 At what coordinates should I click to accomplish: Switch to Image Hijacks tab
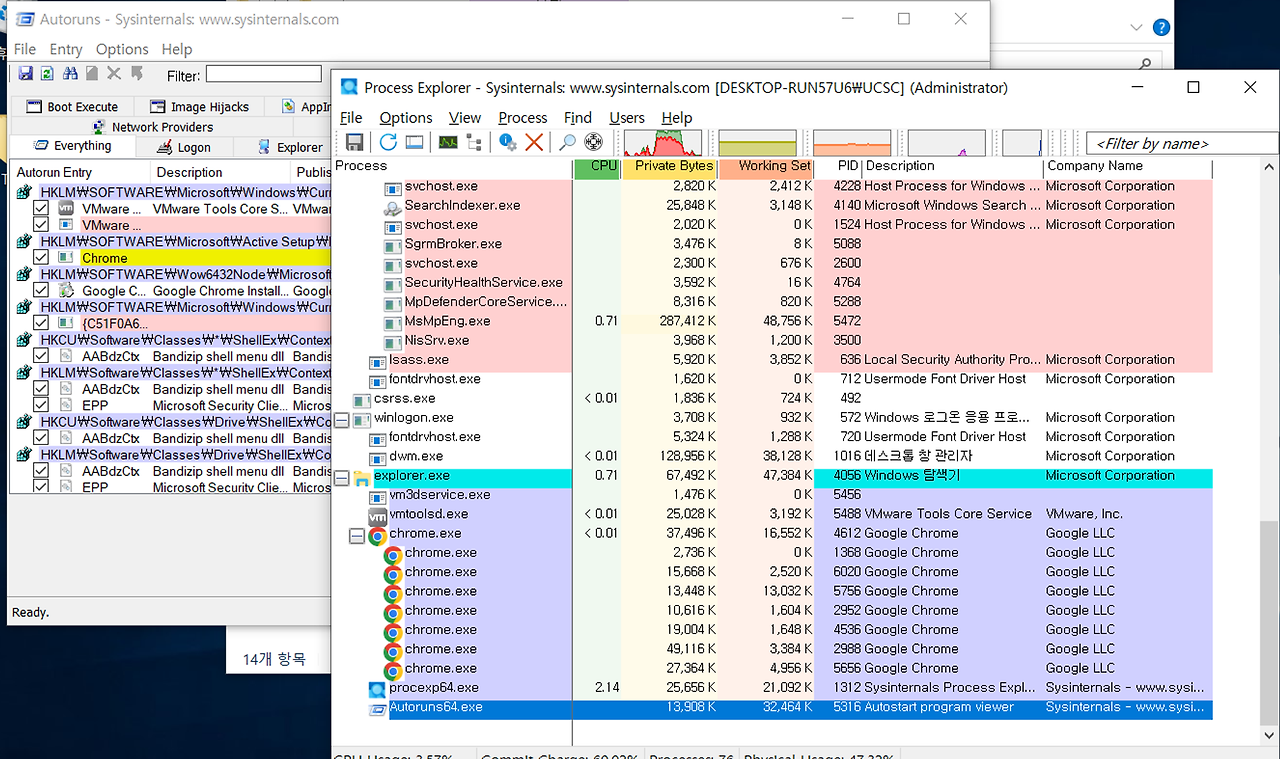(198, 107)
